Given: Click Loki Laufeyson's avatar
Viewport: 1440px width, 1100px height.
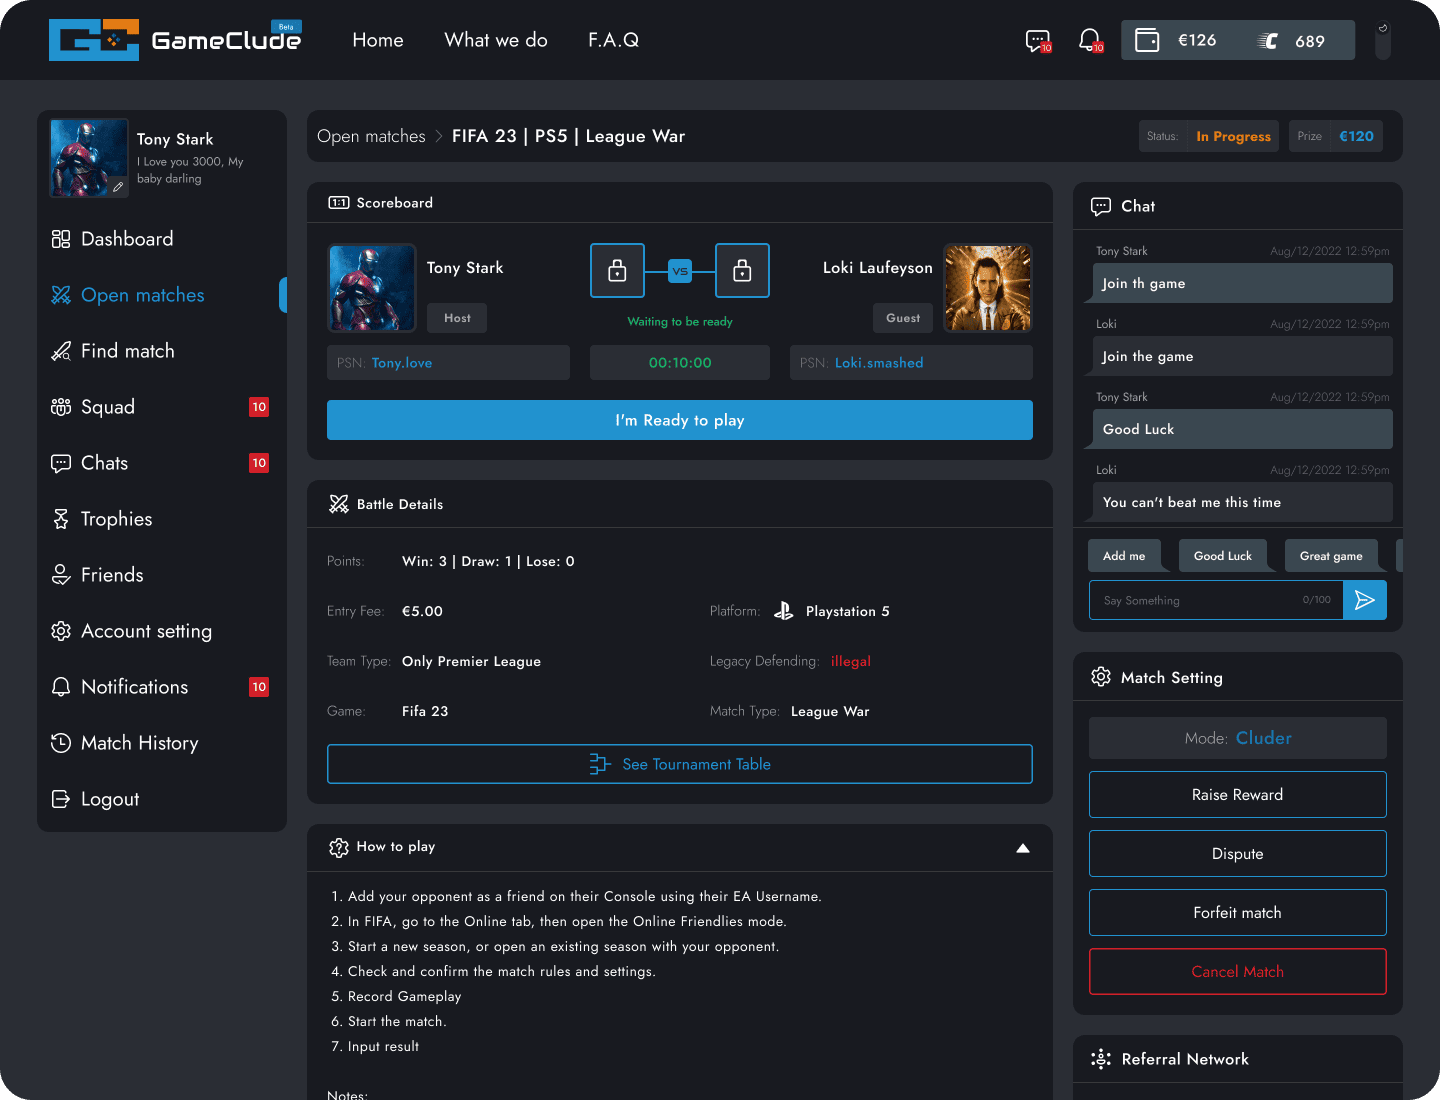Looking at the screenshot, I should coord(988,288).
